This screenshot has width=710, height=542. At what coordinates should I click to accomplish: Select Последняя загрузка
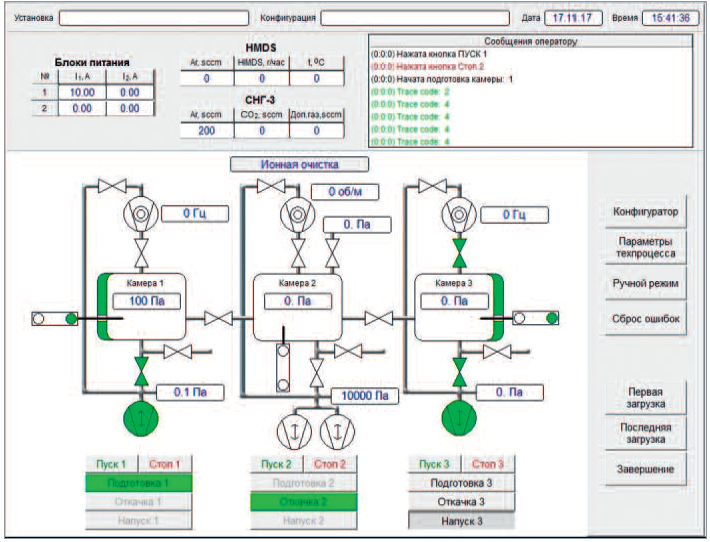coord(646,433)
